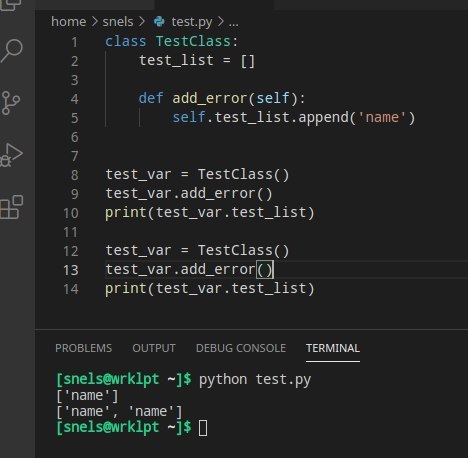The height and width of the screenshot is (458, 468).
Task: Click the chevron between home and snels
Action: click(x=94, y=22)
